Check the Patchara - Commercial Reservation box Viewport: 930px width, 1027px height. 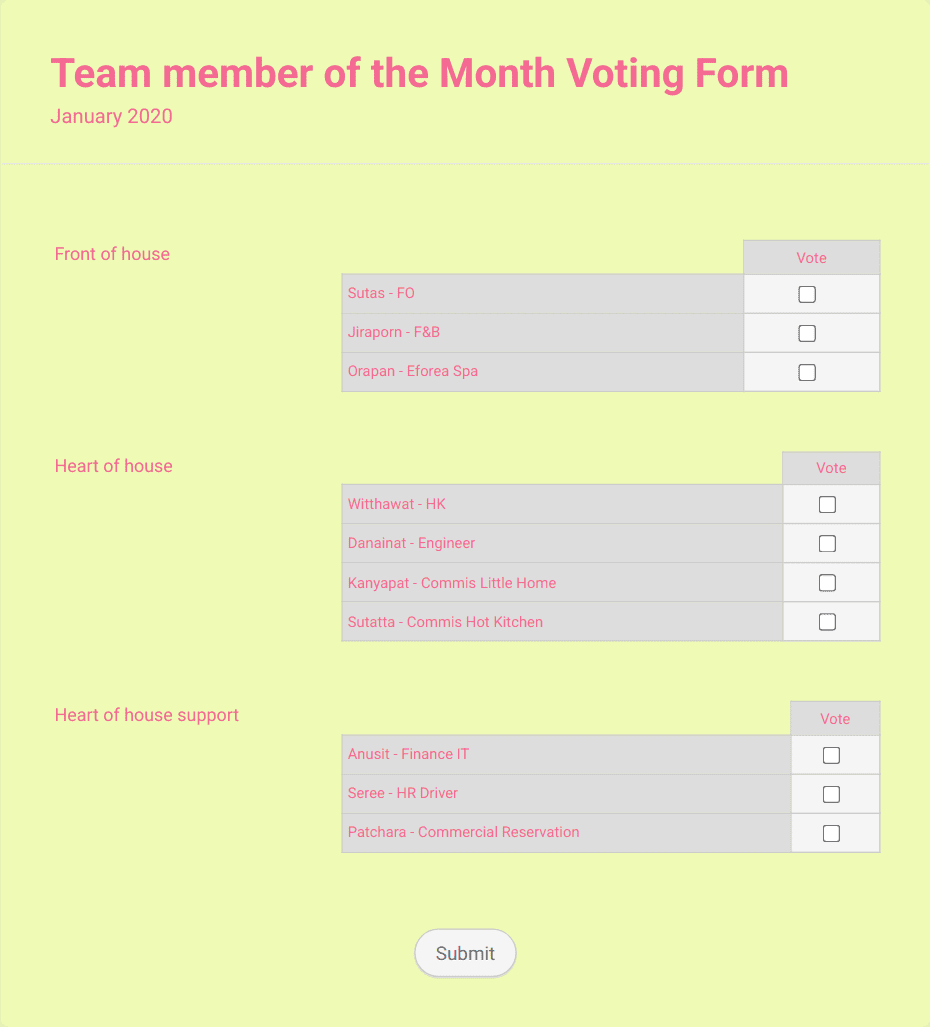(832, 832)
